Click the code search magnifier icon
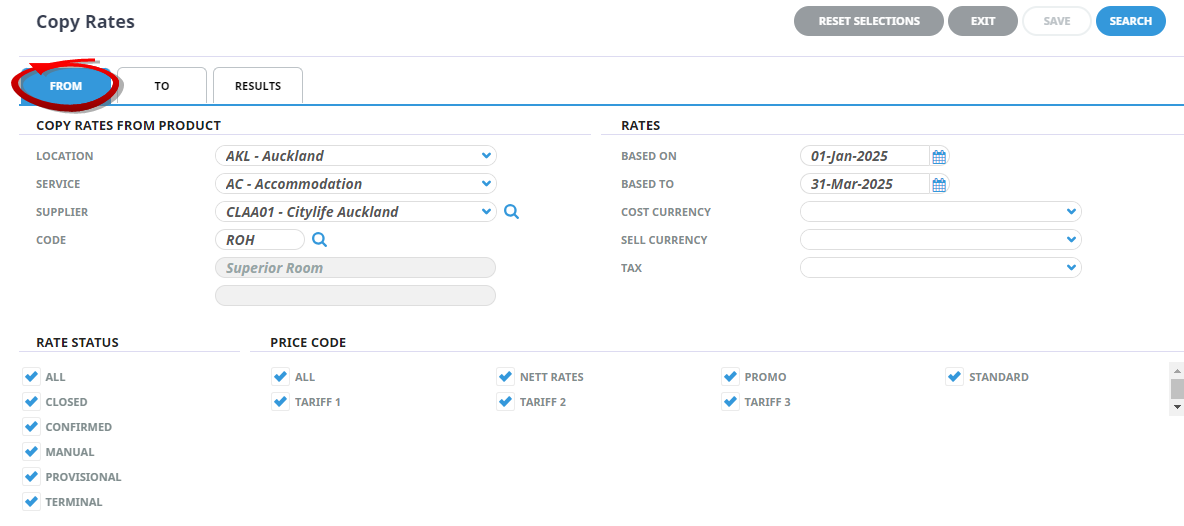The height and width of the screenshot is (526, 1184). [319, 240]
